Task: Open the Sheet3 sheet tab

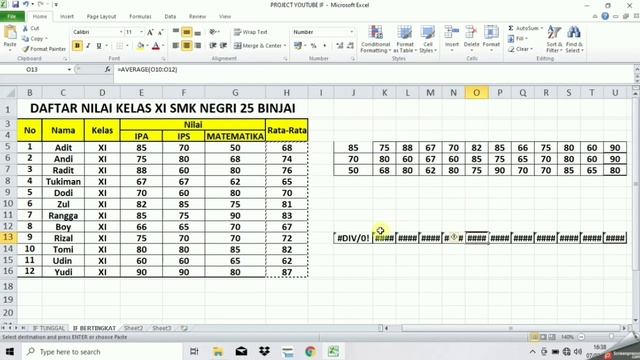Action: 162,328
